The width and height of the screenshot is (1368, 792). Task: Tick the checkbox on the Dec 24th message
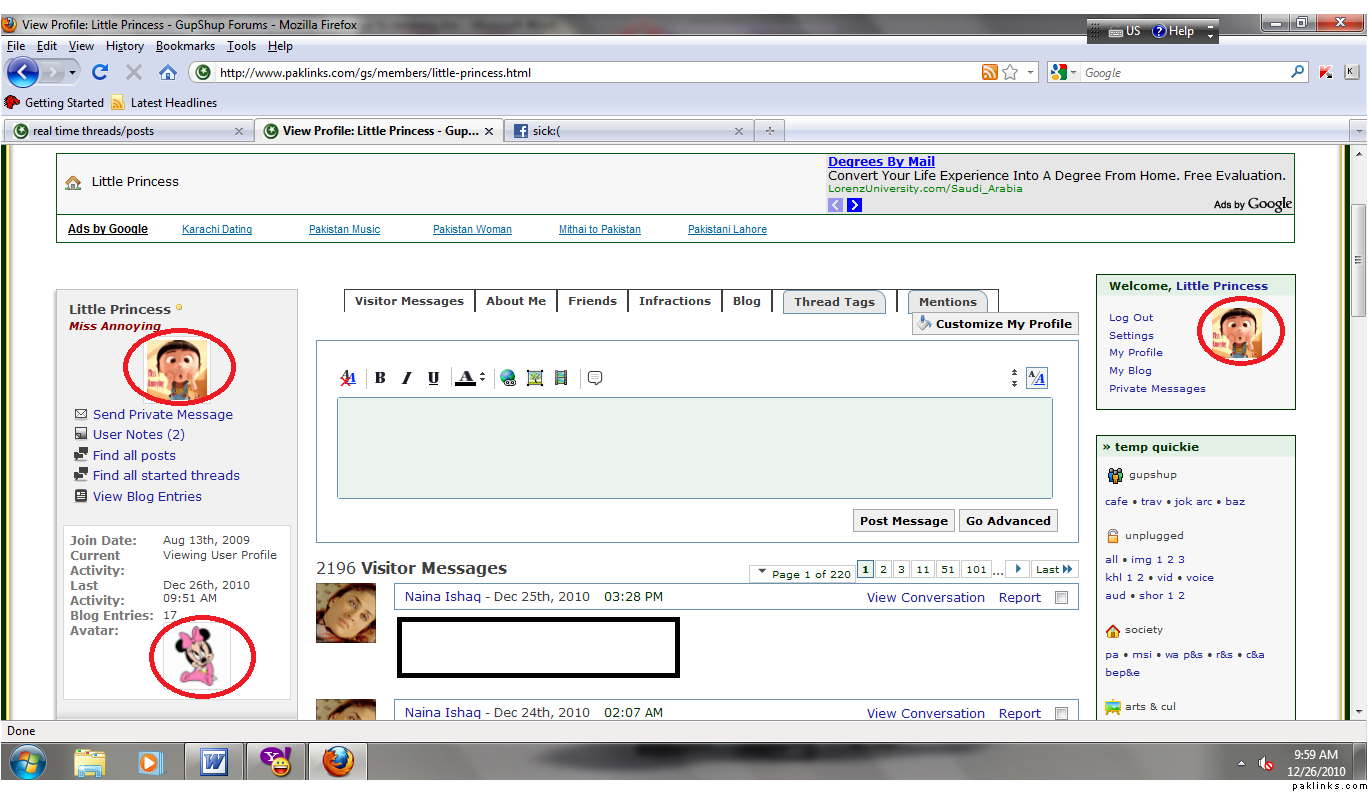tap(1061, 714)
